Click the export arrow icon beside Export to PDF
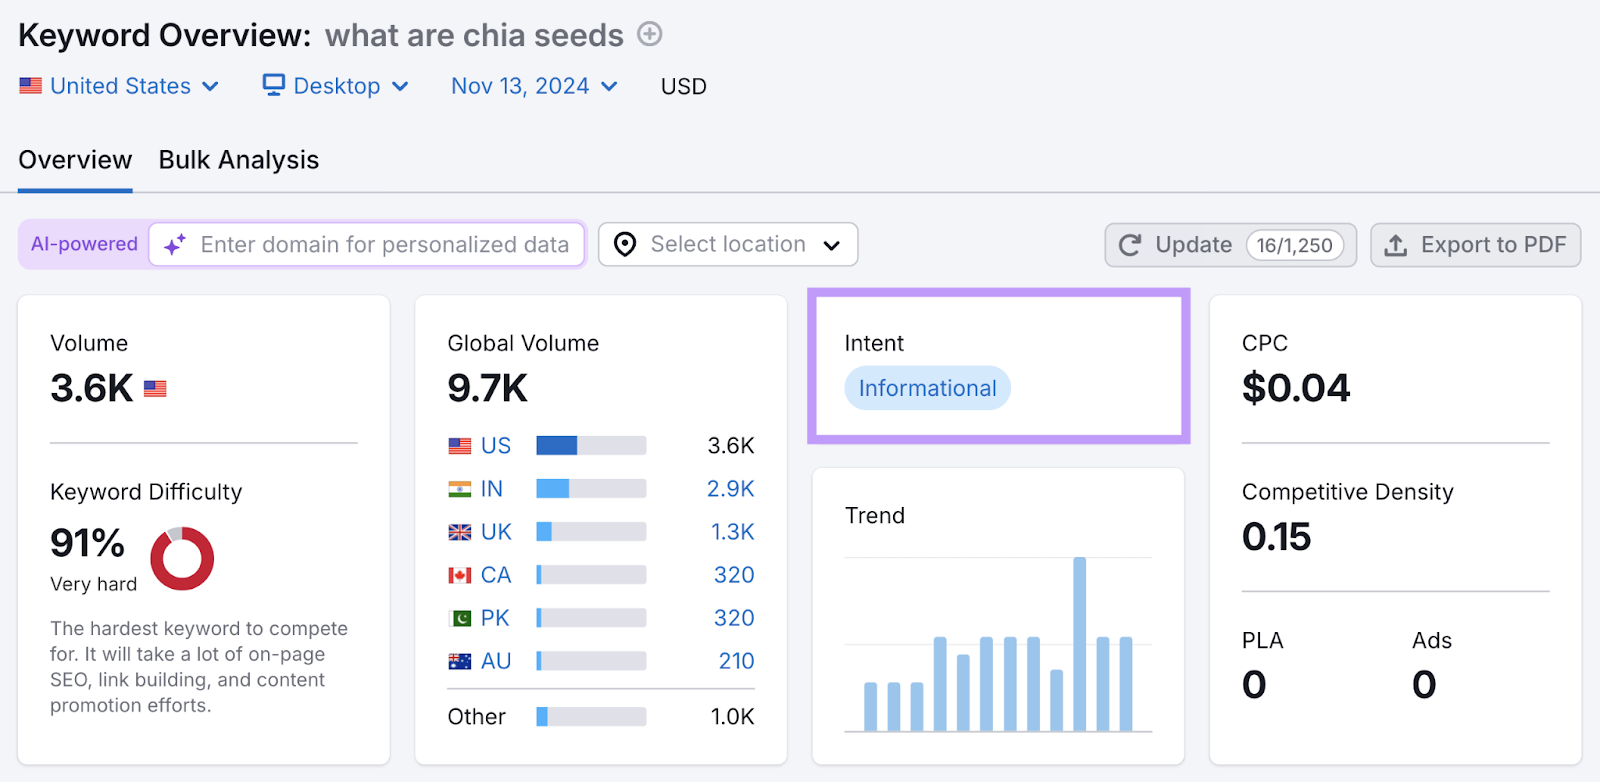This screenshot has height=782, width=1600. click(1394, 245)
